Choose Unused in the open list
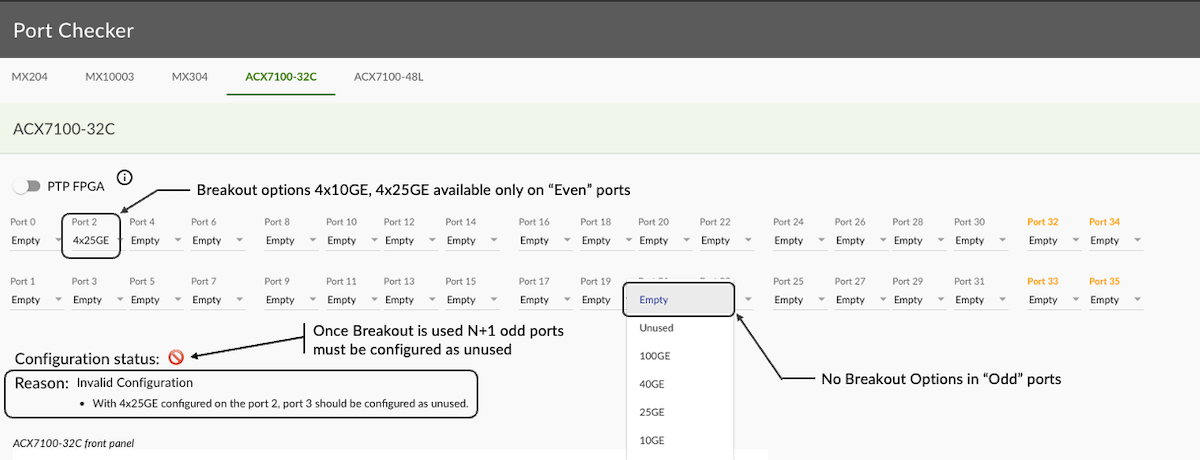Viewport: 1200px width, 460px height. click(x=680, y=327)
